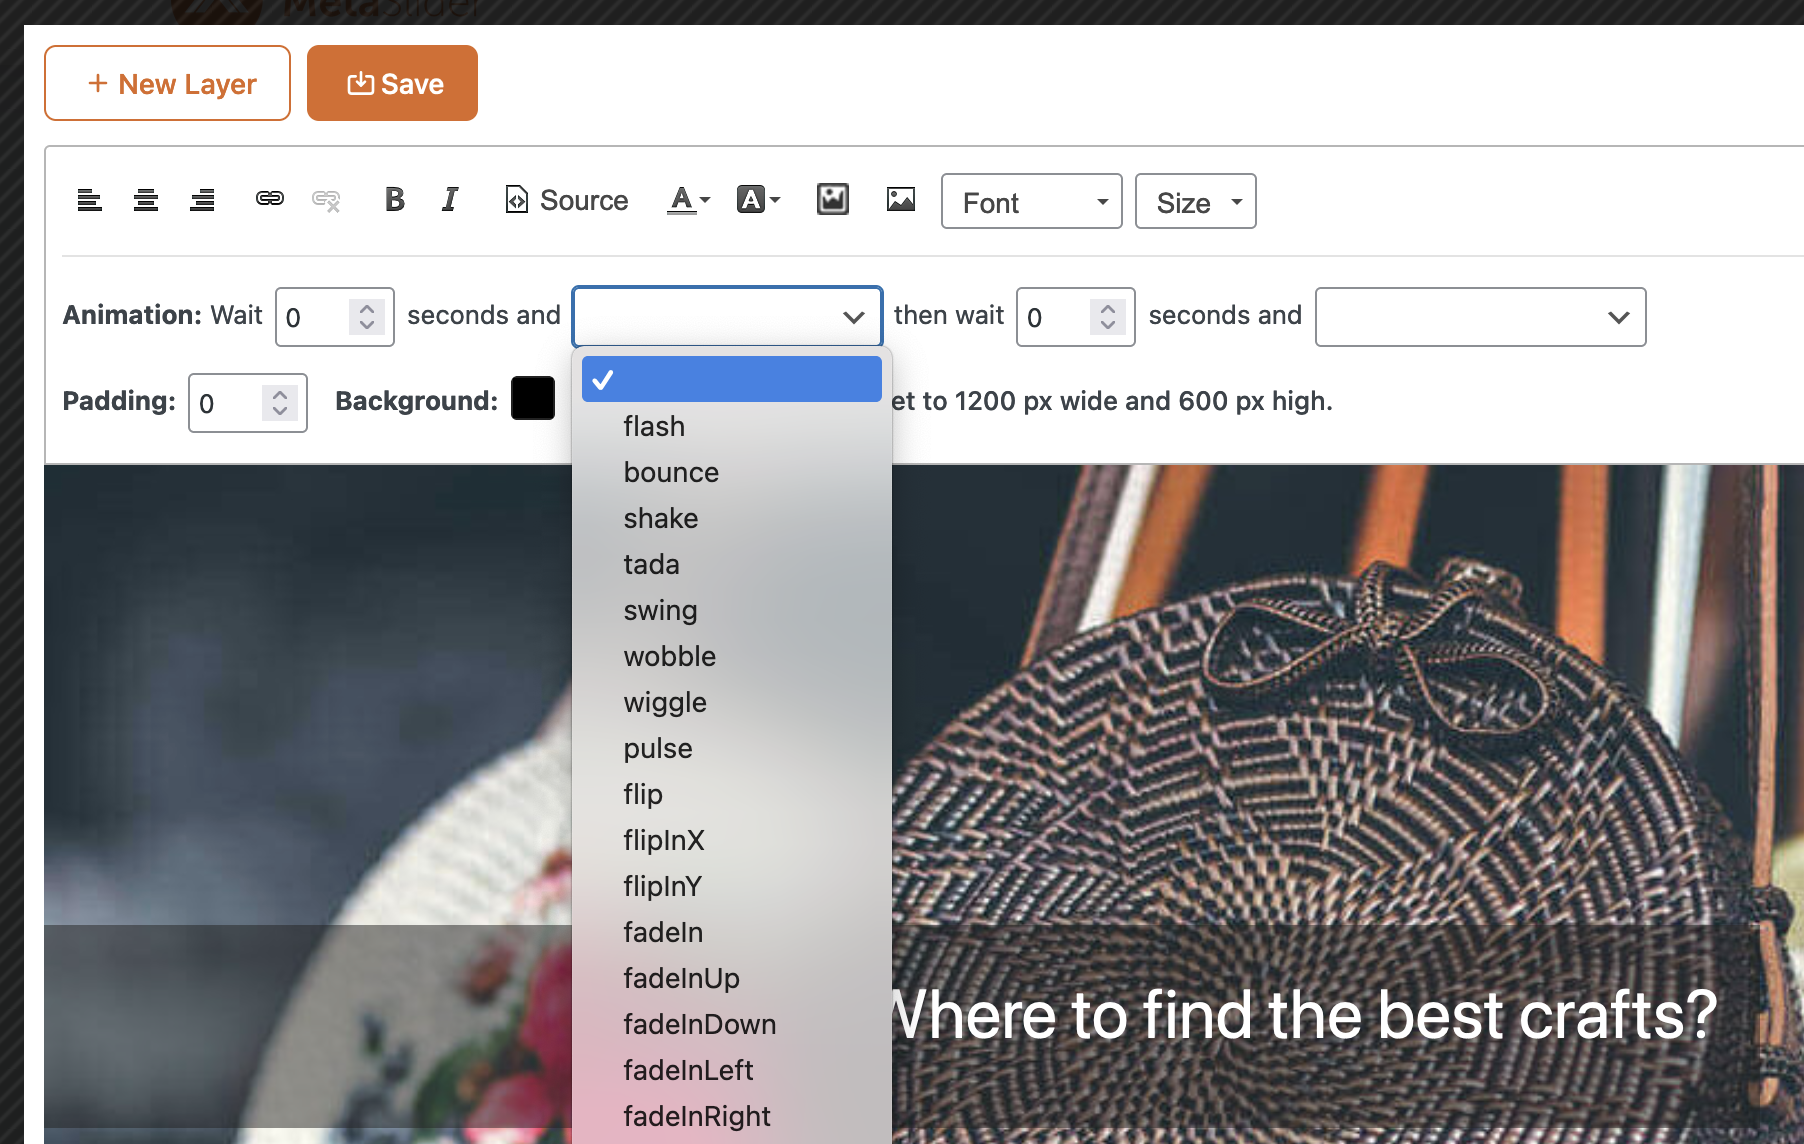Click the New Layer button

pos(168,83)
